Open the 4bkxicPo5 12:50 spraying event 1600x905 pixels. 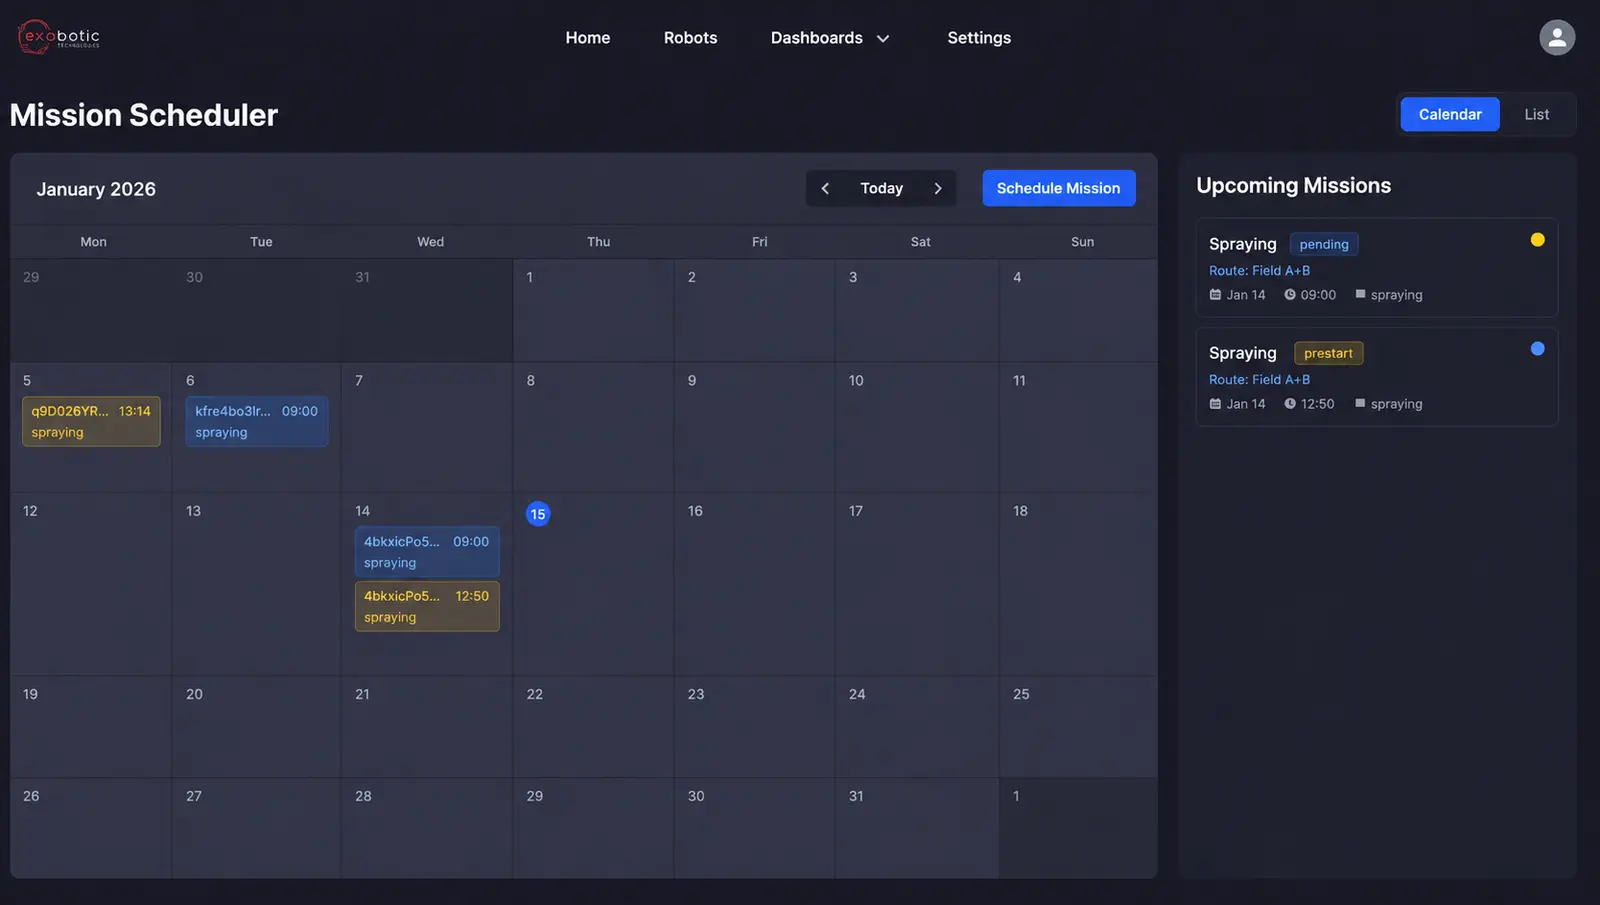coord(427,606)
